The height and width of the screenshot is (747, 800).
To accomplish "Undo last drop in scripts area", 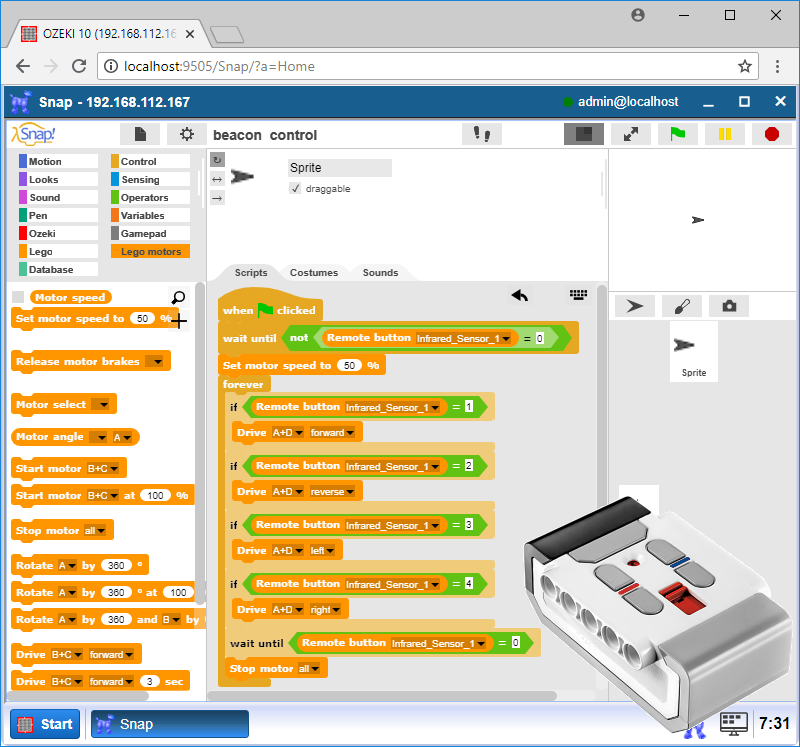I will click(x=519, y=295).
